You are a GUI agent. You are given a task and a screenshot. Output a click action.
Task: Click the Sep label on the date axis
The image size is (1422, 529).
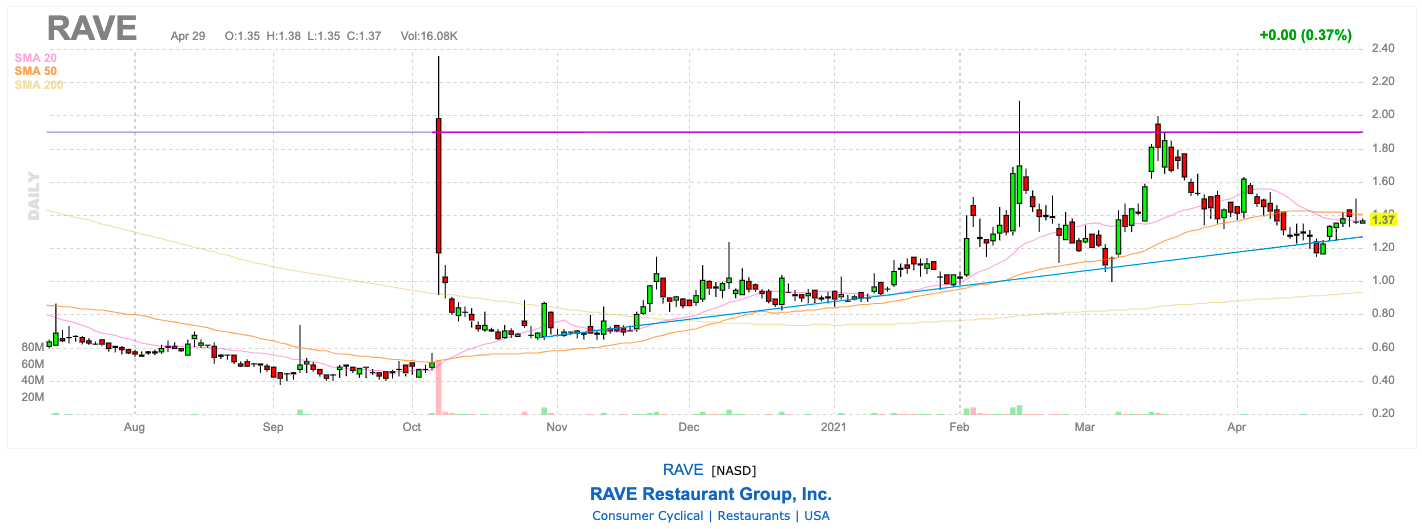[273, 428]
